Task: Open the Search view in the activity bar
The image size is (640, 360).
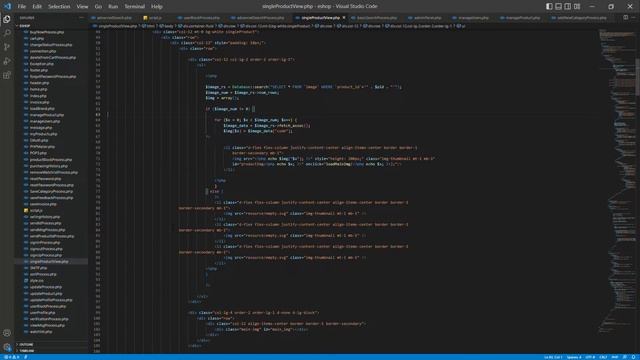Action: click(7, 33)
